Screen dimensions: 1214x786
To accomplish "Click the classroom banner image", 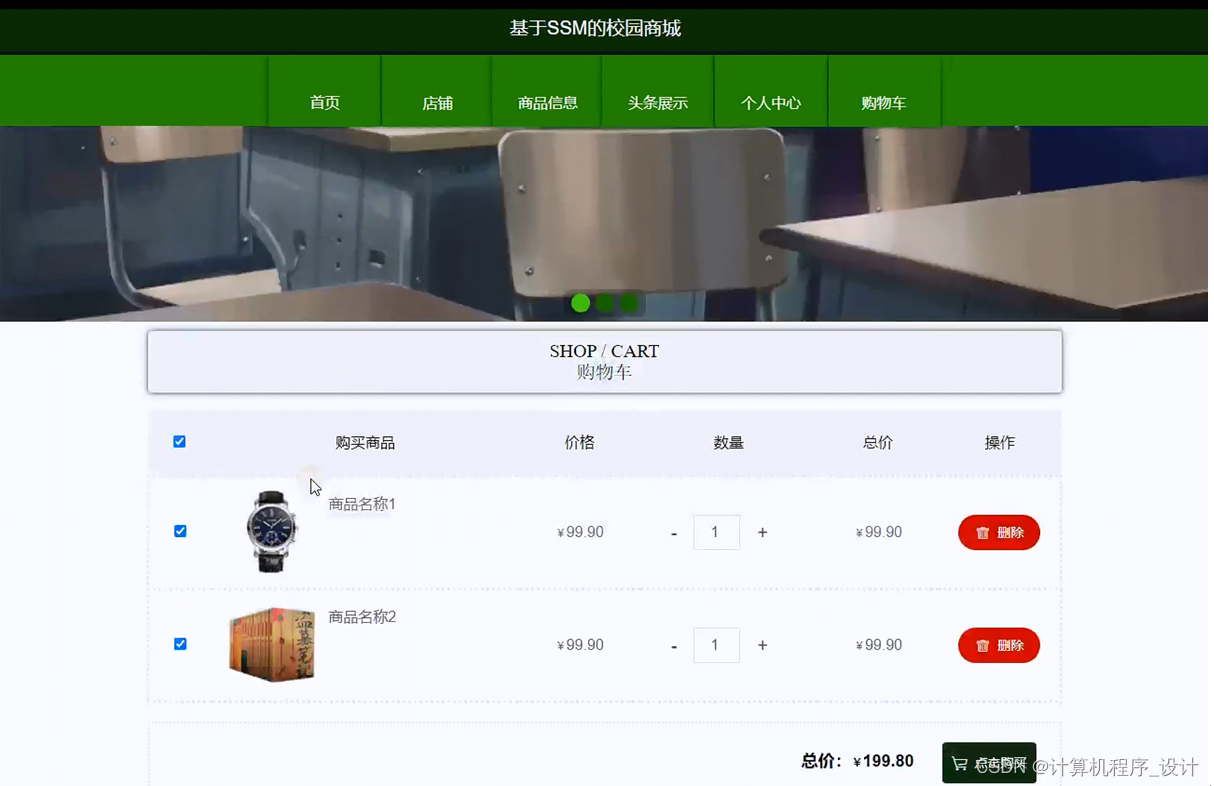I will (604, 224).
